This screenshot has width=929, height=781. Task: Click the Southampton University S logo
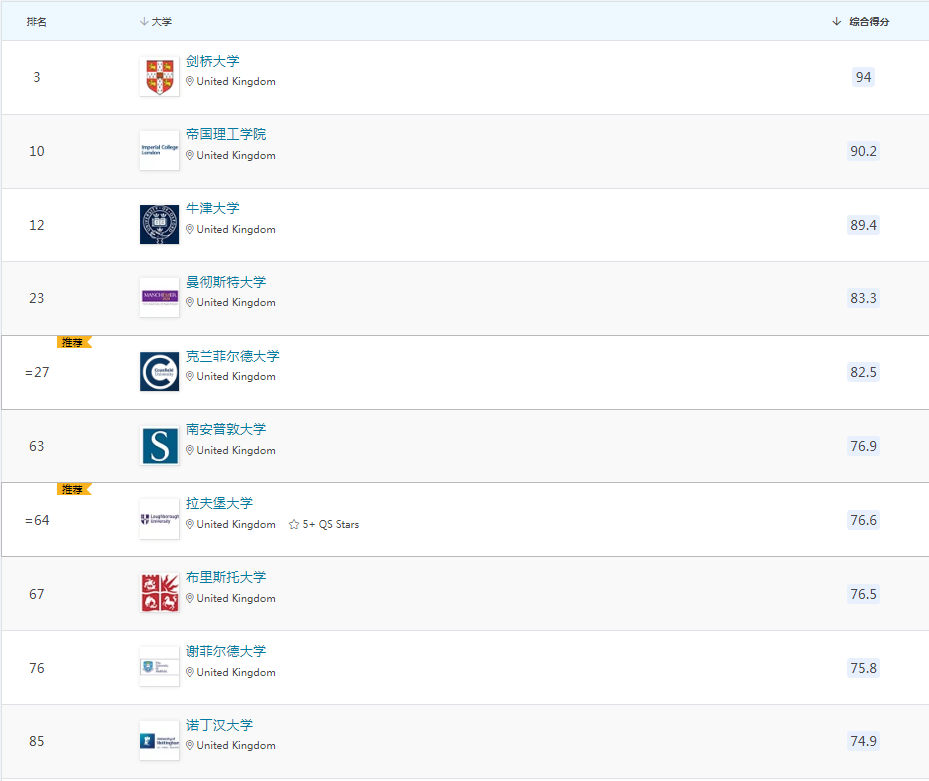(x=159, y=446)
